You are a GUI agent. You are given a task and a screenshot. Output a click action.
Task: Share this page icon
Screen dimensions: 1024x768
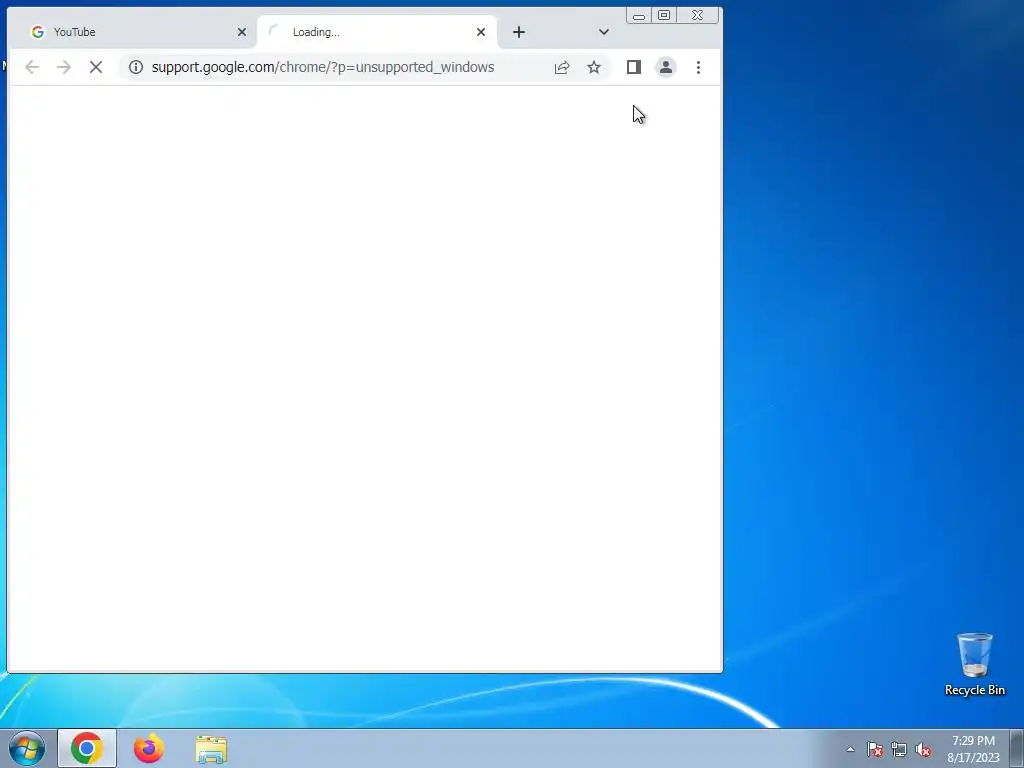tap(562, 67)
